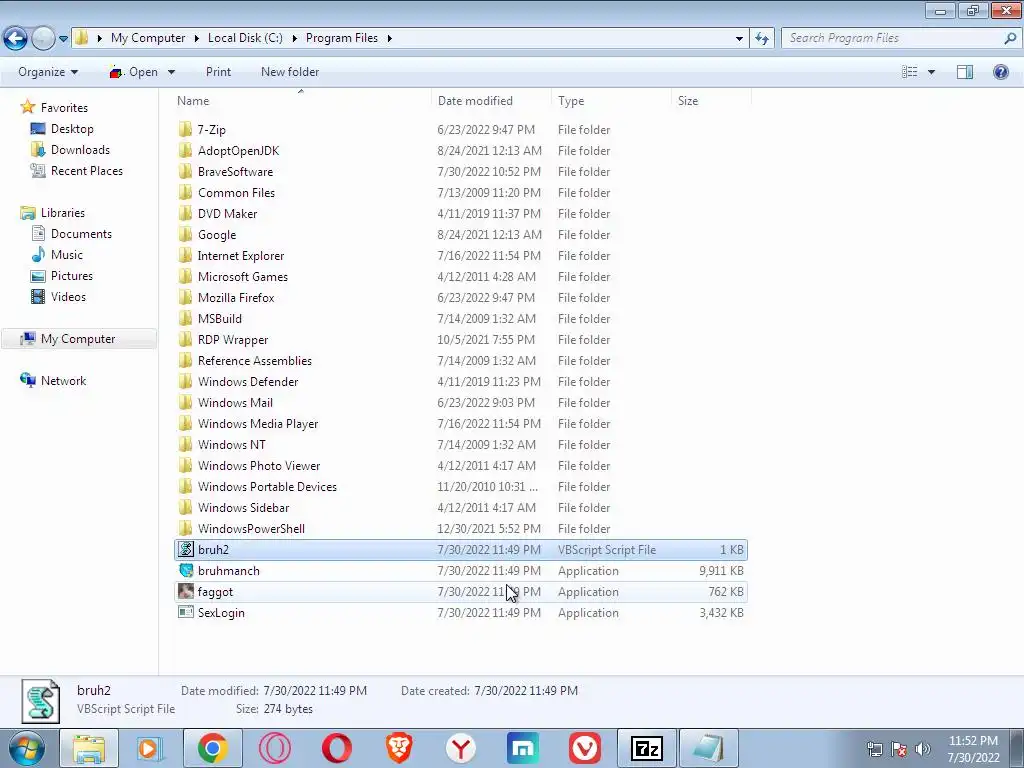Open the Organize menu
1024x768 pixels.
[x=48, y=72]
